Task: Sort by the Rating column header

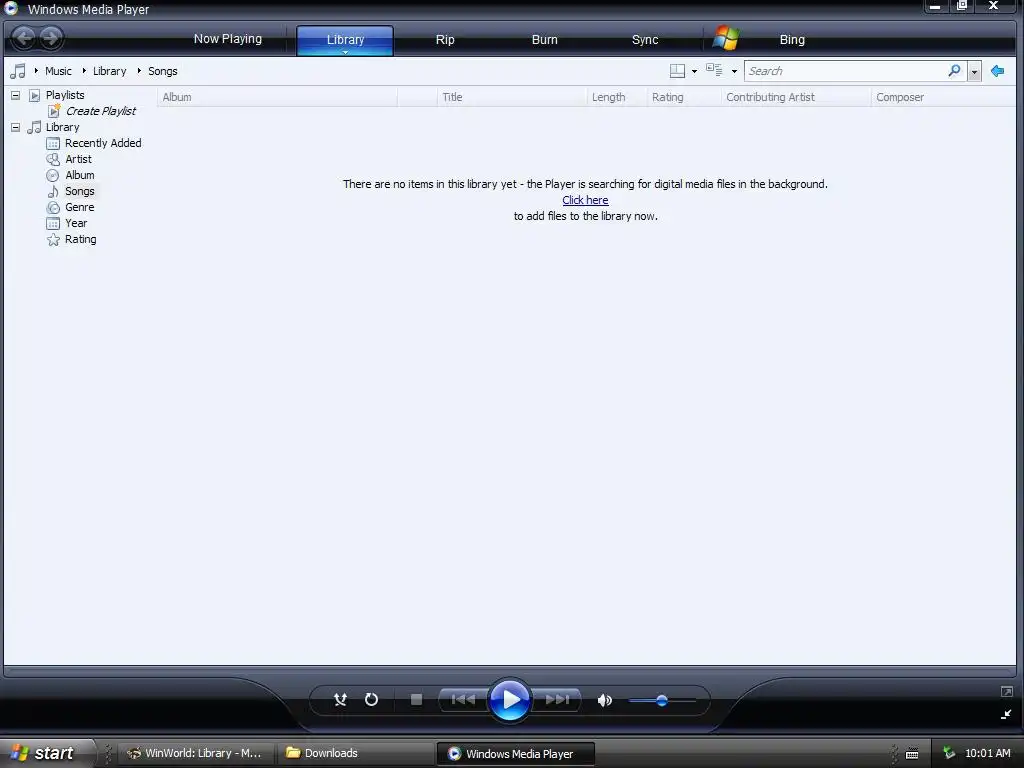Action: point(684,97)
